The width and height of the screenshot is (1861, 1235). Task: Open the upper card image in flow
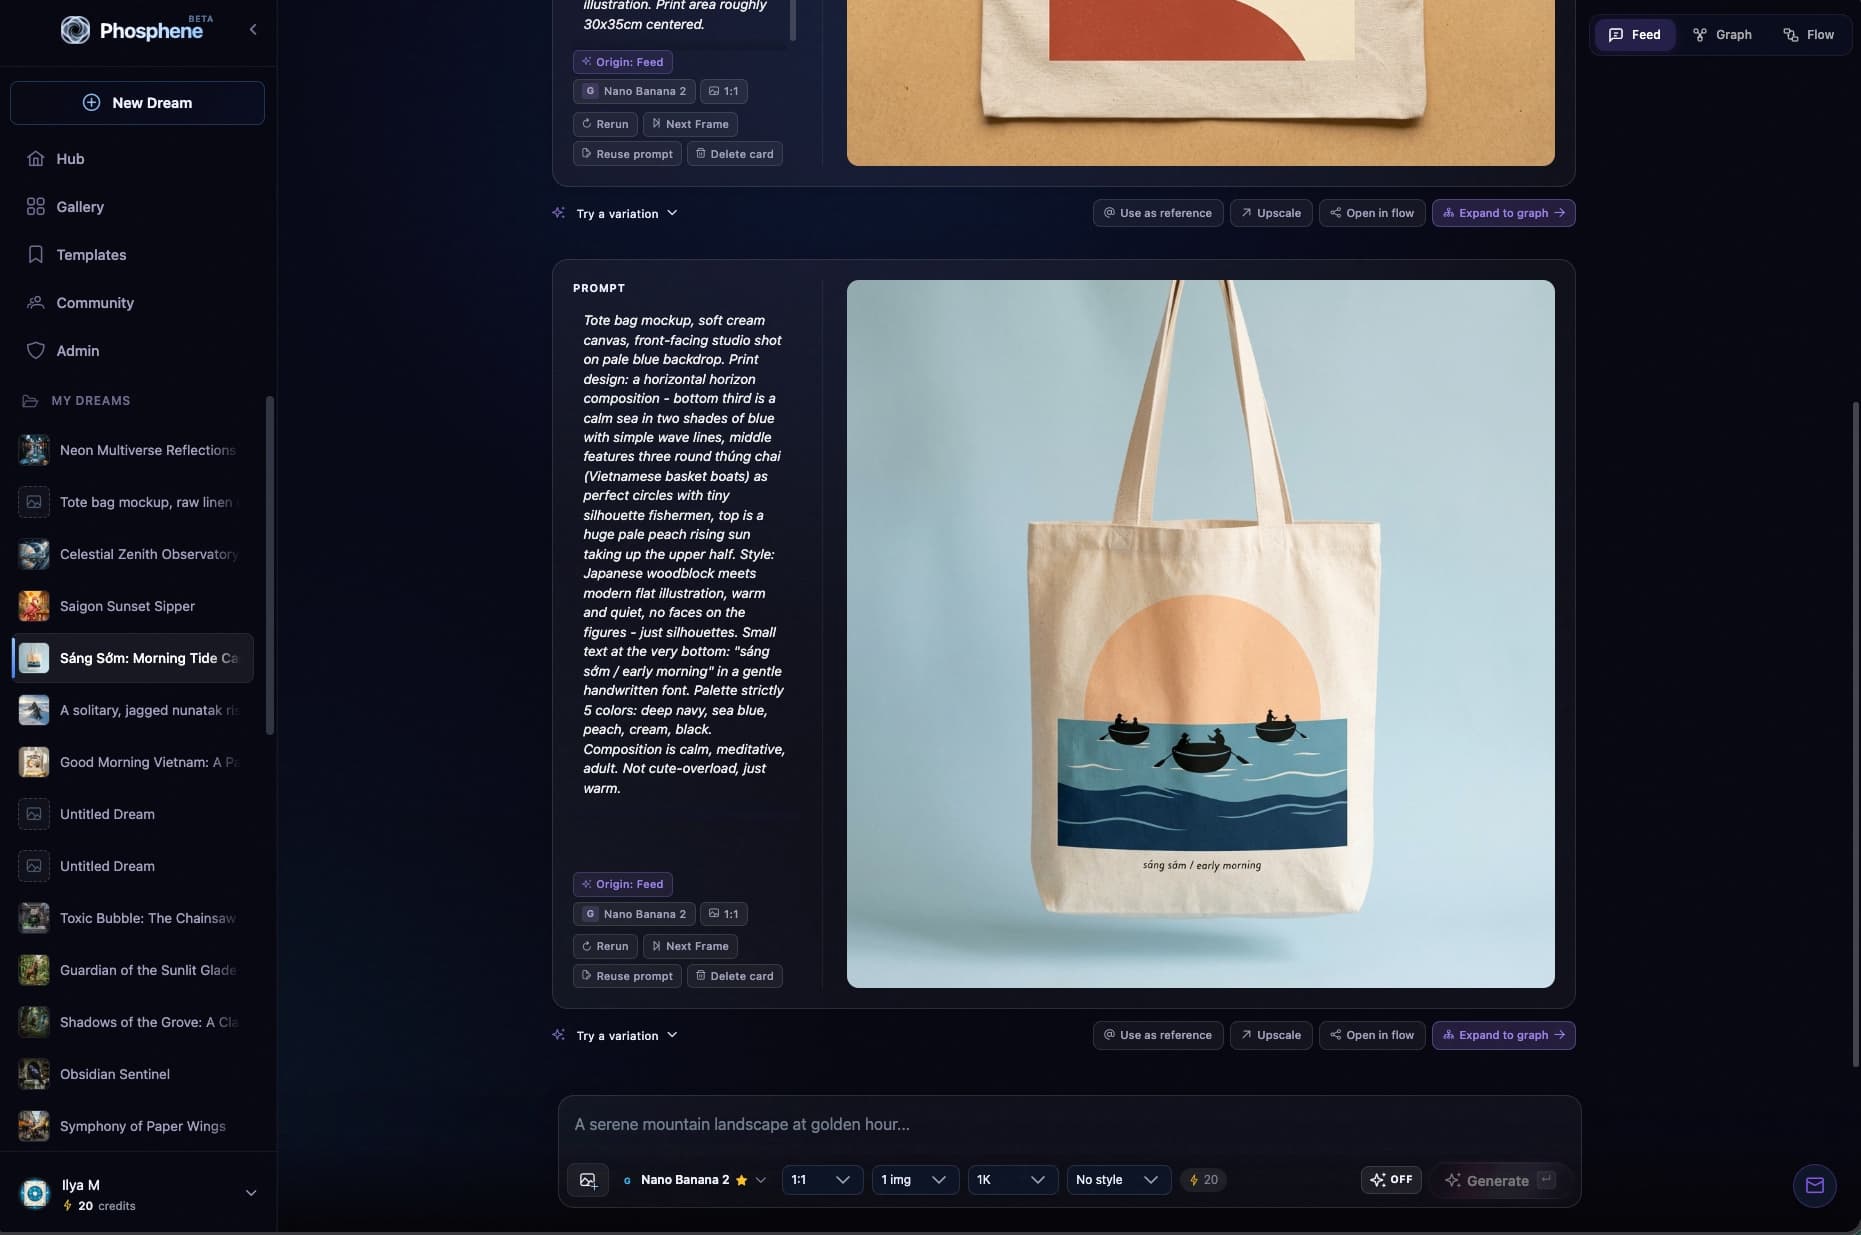[1372, 213]
